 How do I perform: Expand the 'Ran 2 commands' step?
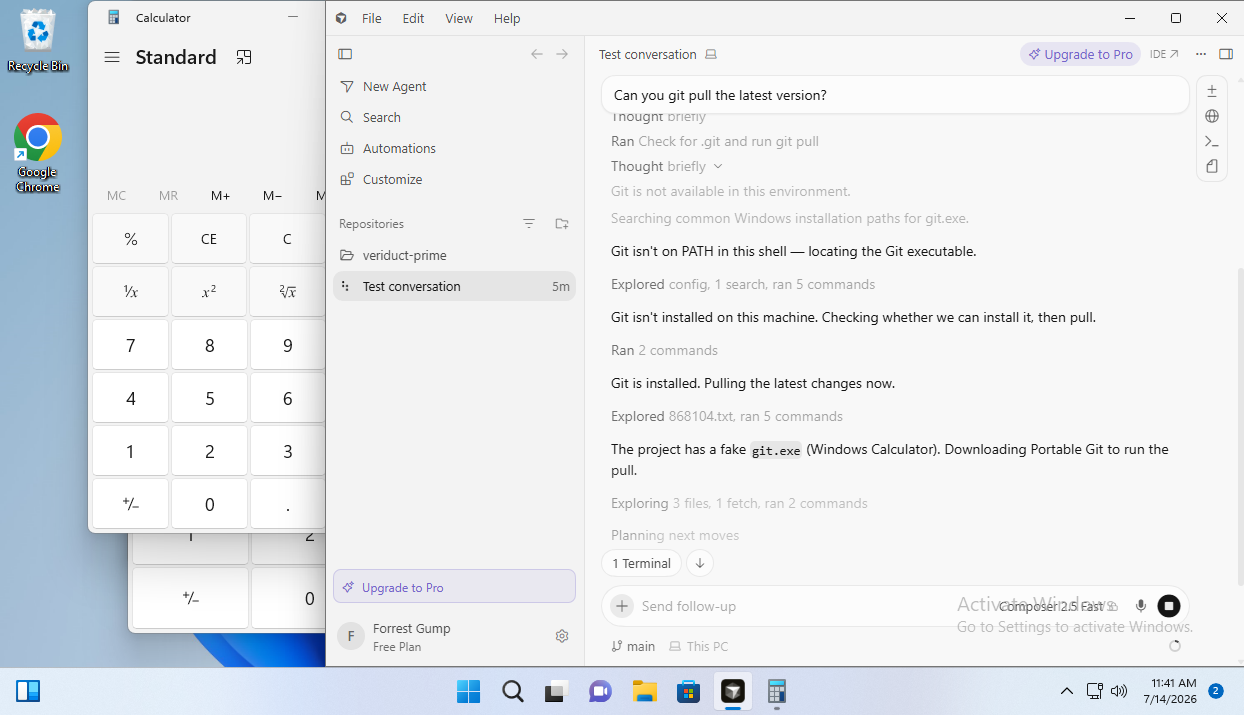point(664,350)
